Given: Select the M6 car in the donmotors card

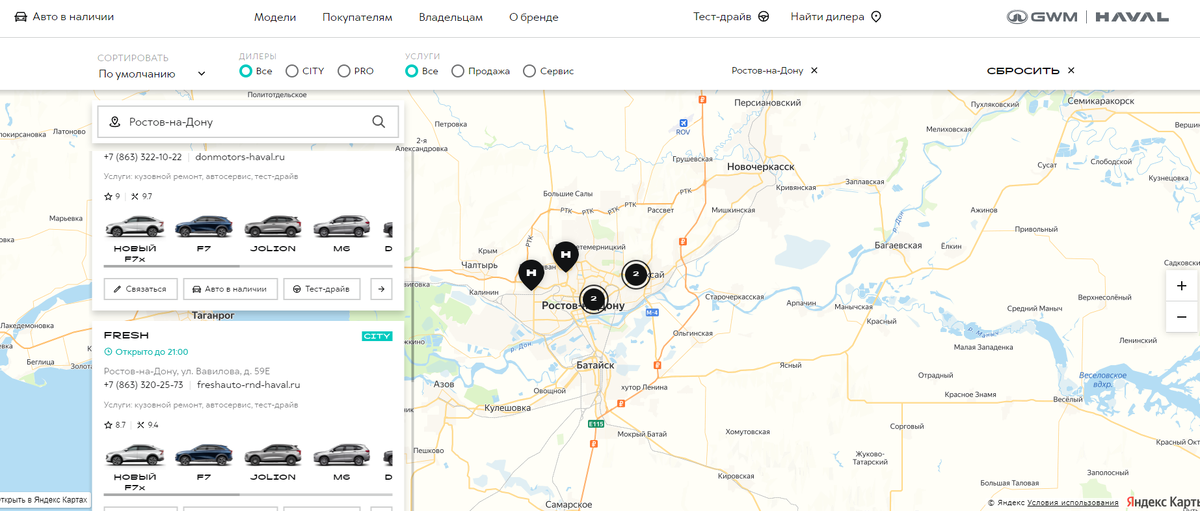Looking at the screenshot, I should point(342,232).
